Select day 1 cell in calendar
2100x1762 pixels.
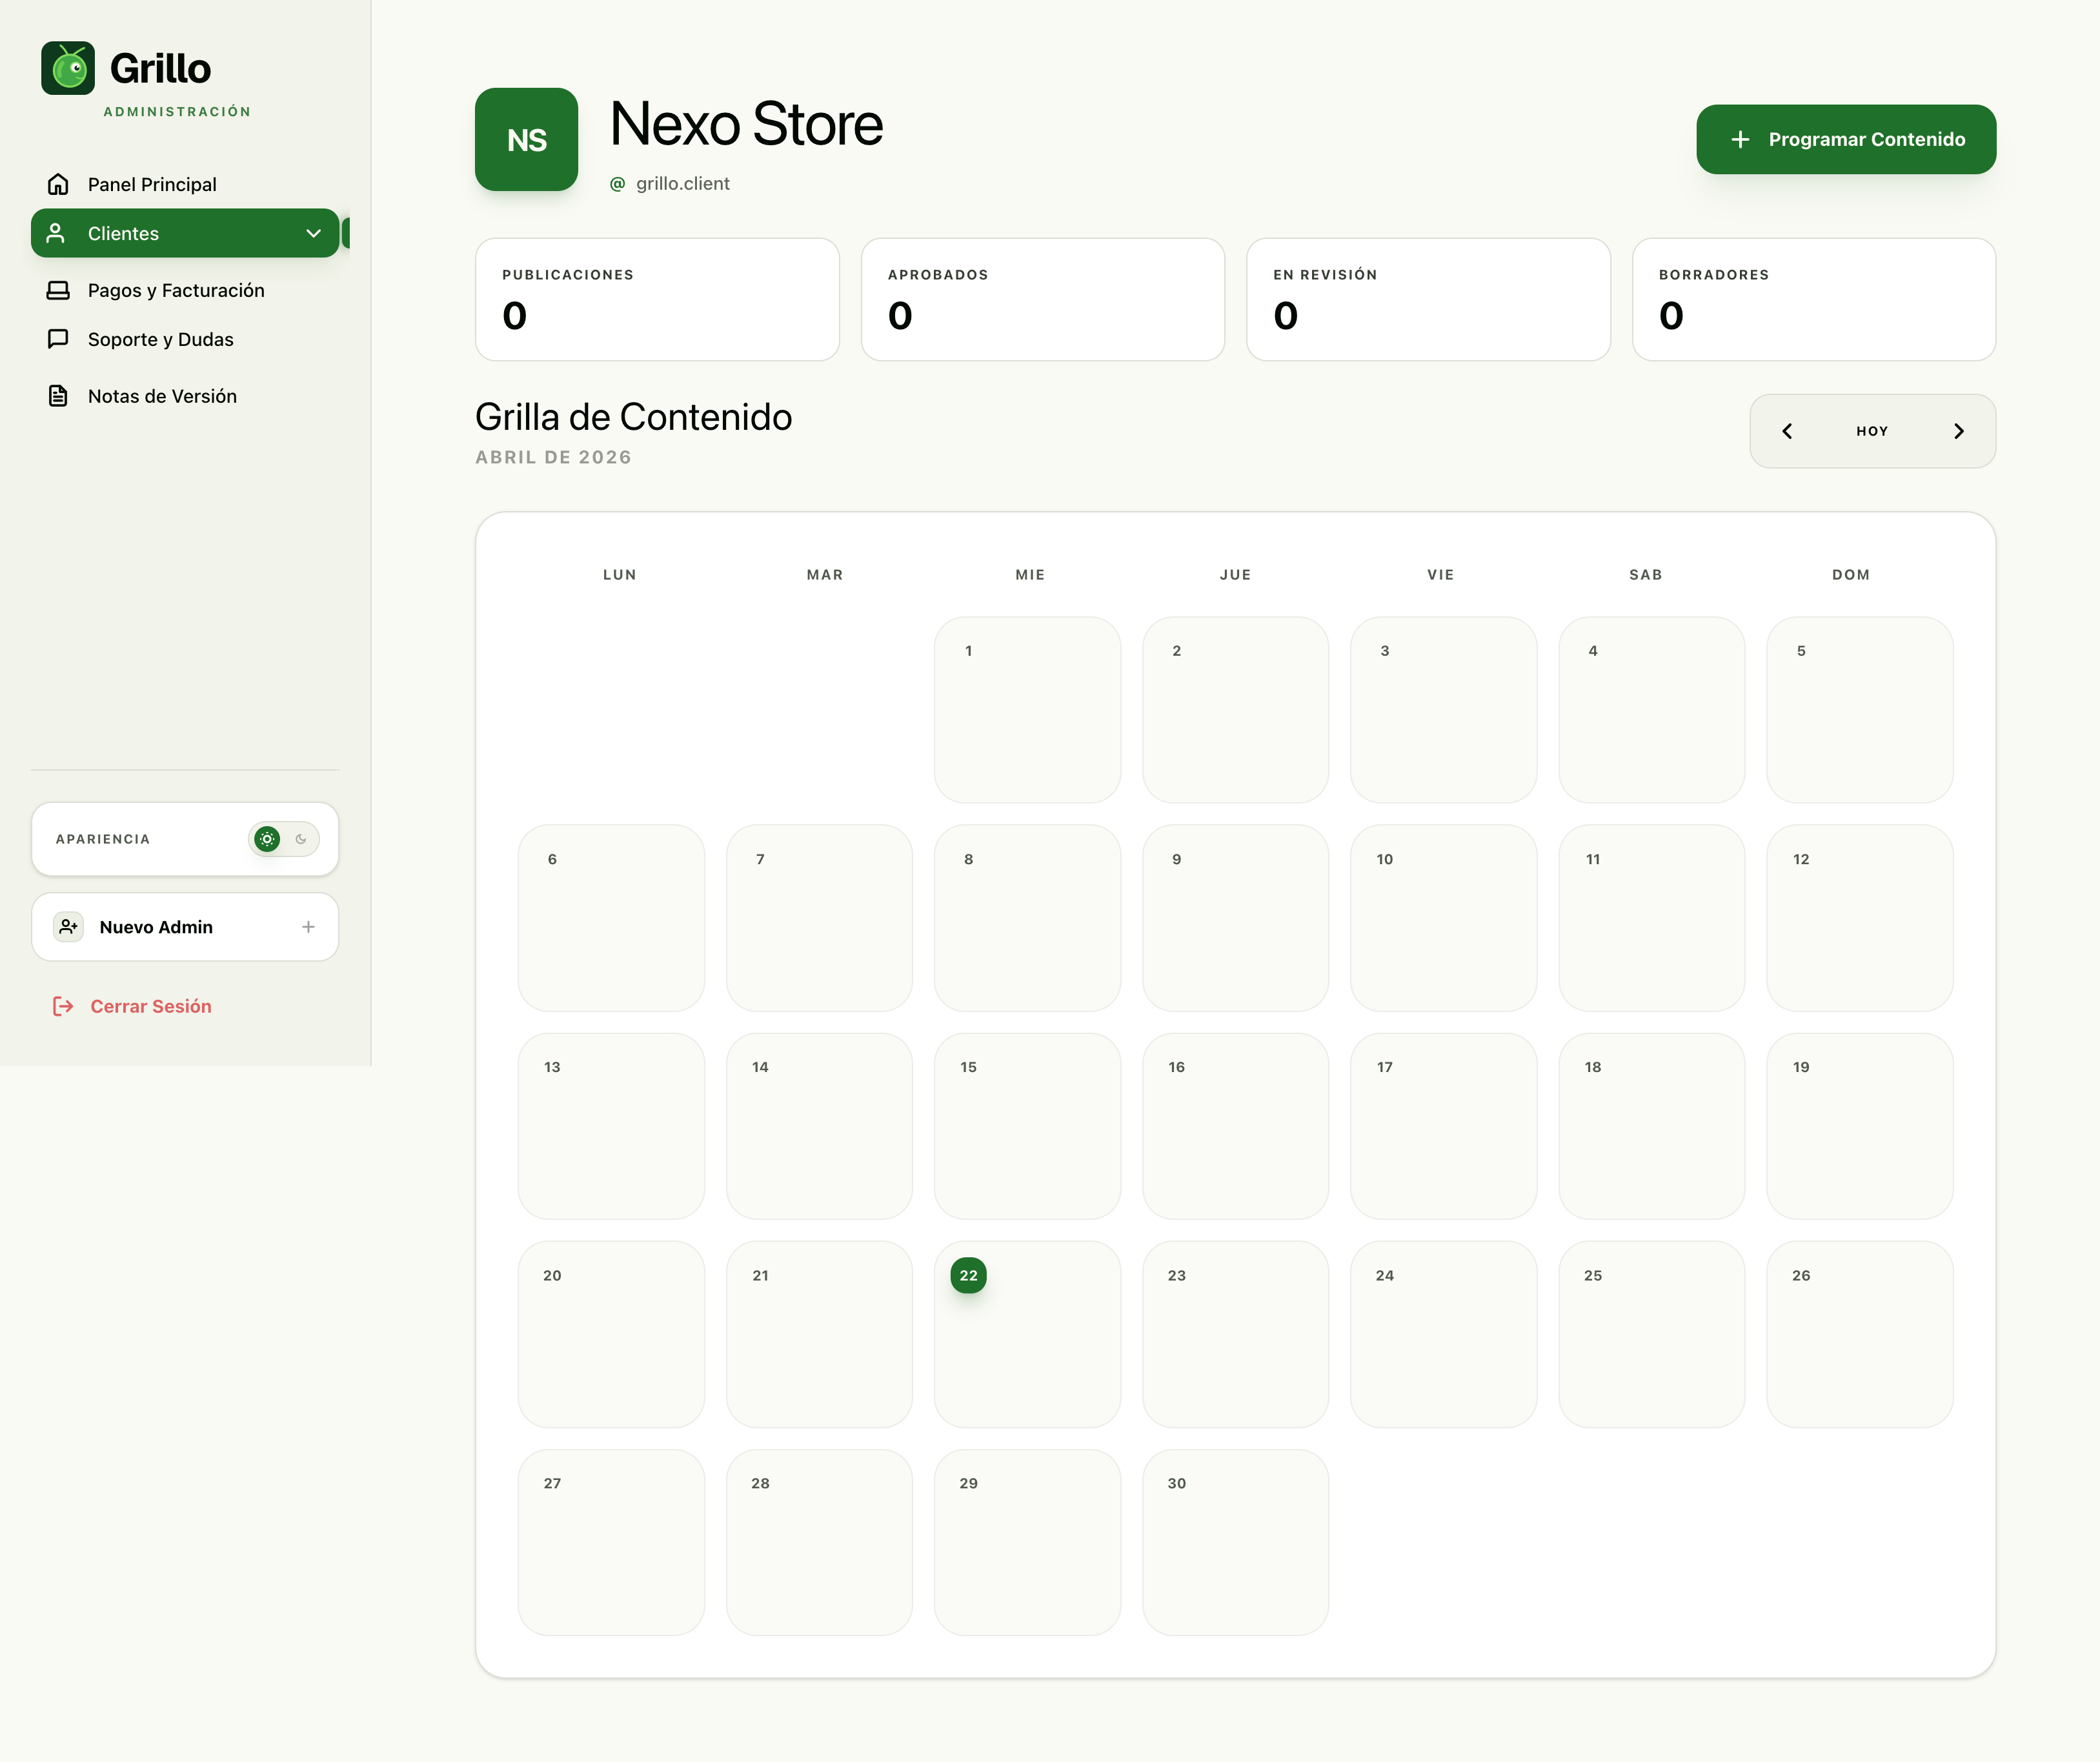coord(1027,710)
